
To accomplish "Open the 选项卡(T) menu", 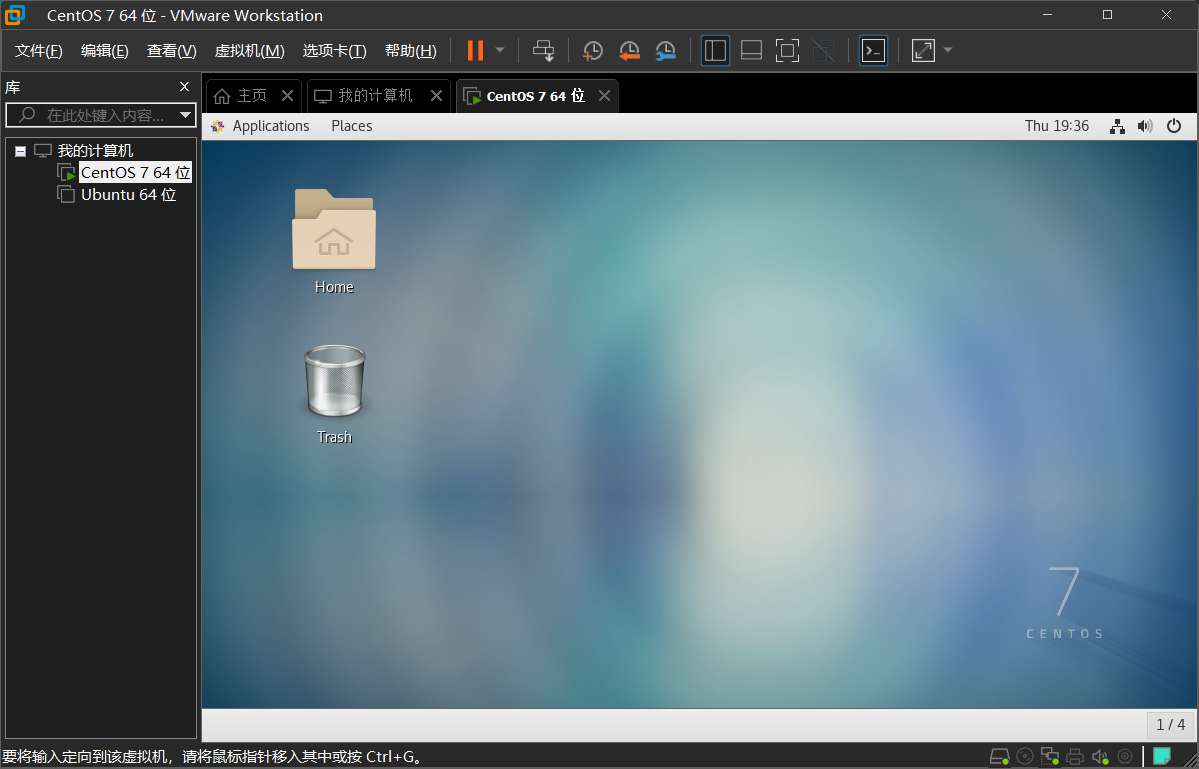I will (334, 50).
